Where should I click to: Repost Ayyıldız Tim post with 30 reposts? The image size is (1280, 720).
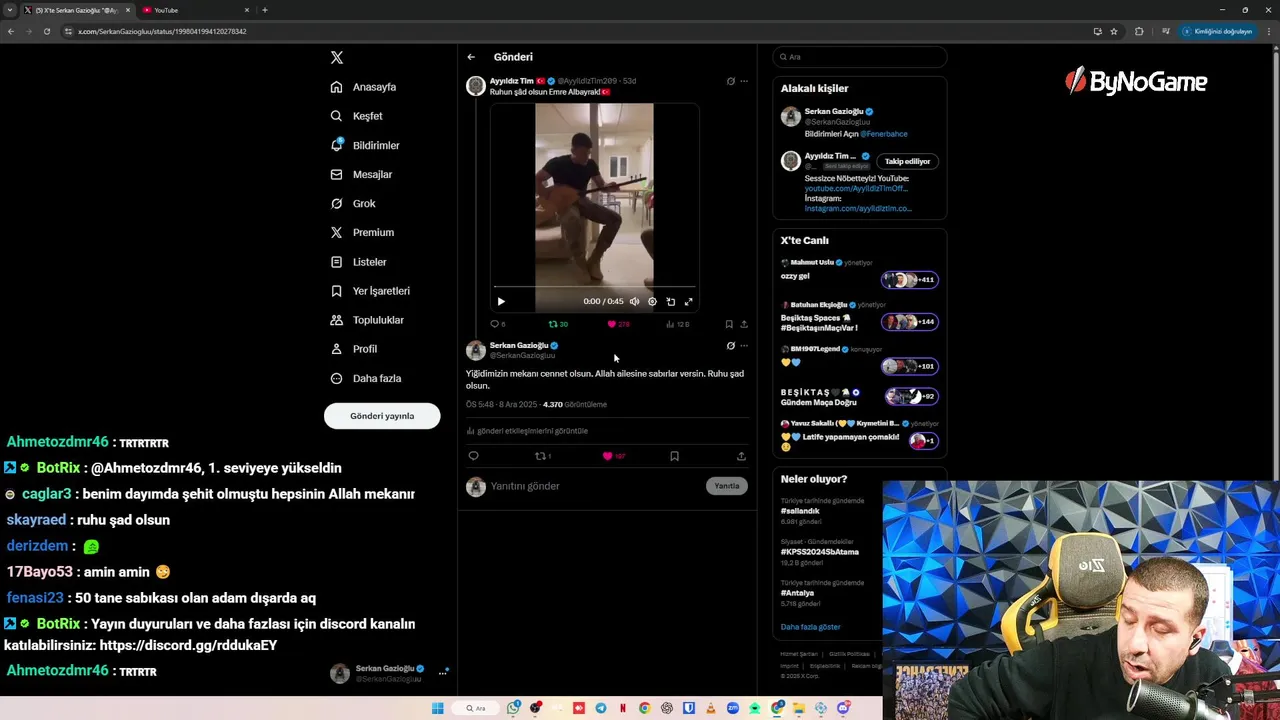(558, 324)
